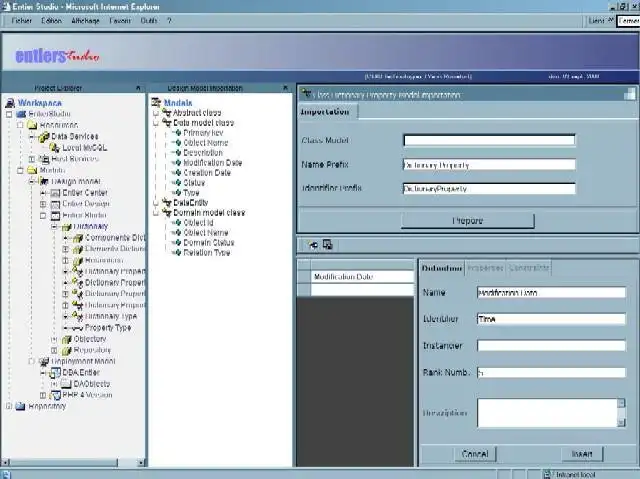Close the Project Explorer panel

pos(138,88)
